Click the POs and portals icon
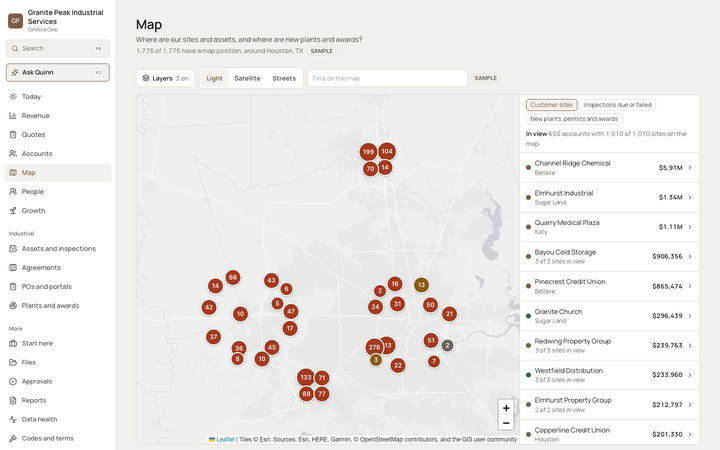 coord(13,287)
